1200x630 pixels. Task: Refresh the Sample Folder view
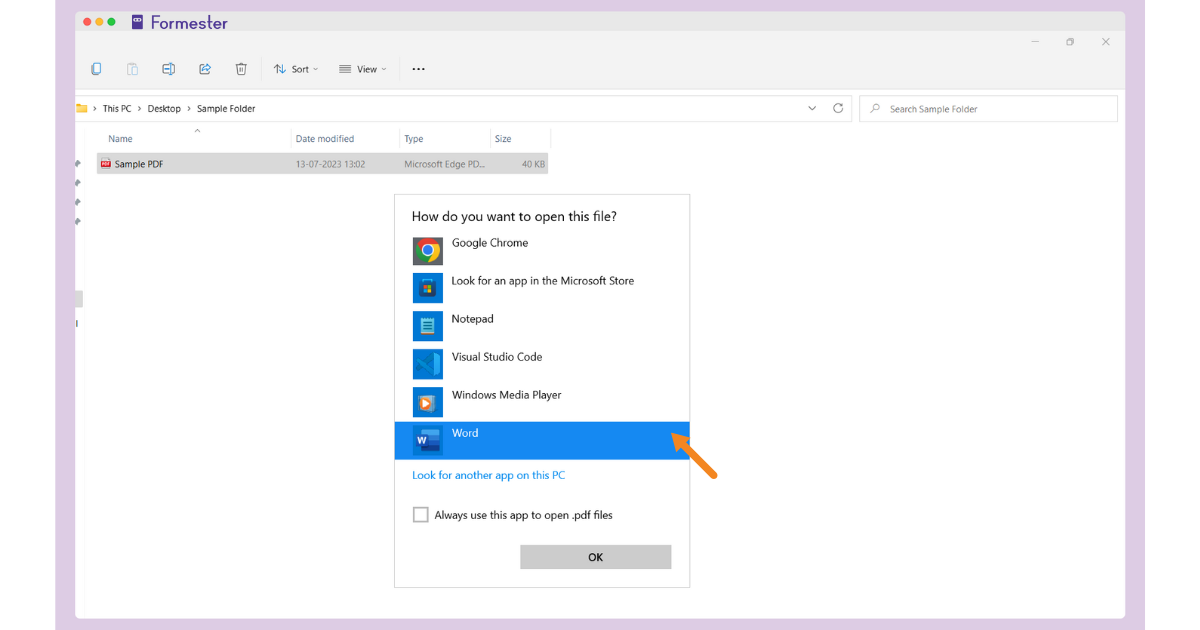coord(838,108)
